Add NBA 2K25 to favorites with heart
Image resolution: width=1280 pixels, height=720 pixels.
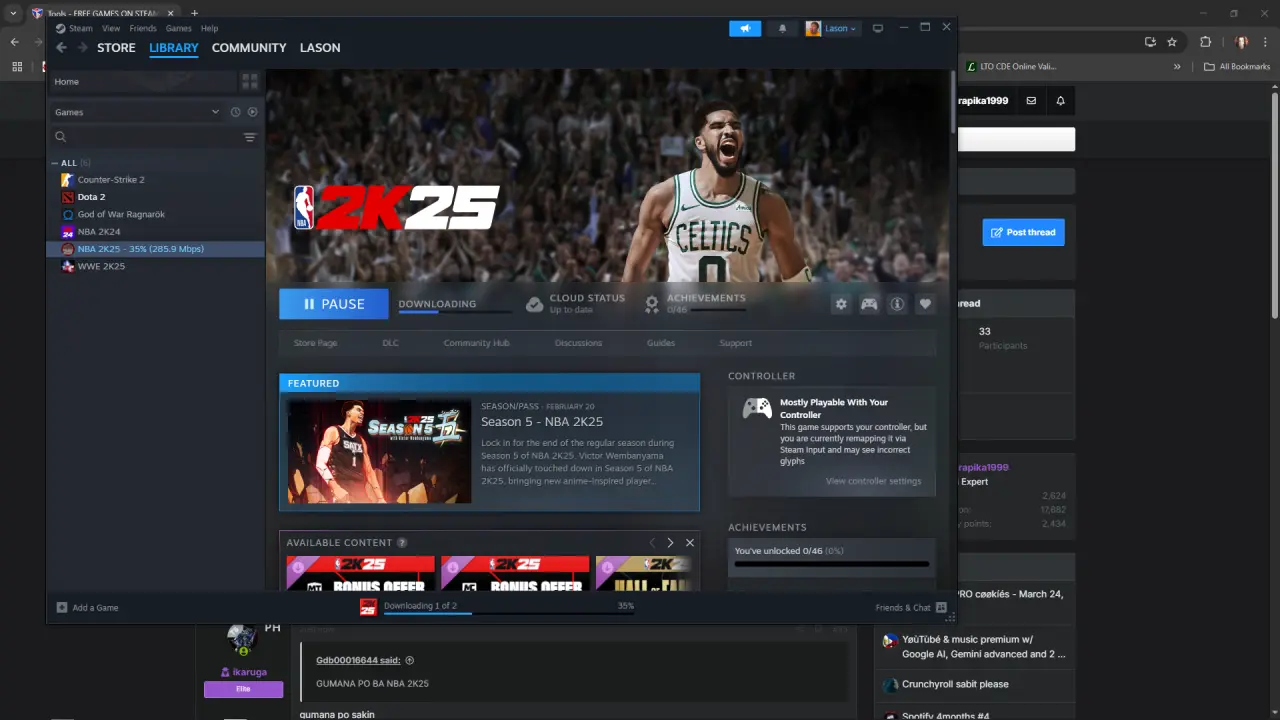pos(925,304)
